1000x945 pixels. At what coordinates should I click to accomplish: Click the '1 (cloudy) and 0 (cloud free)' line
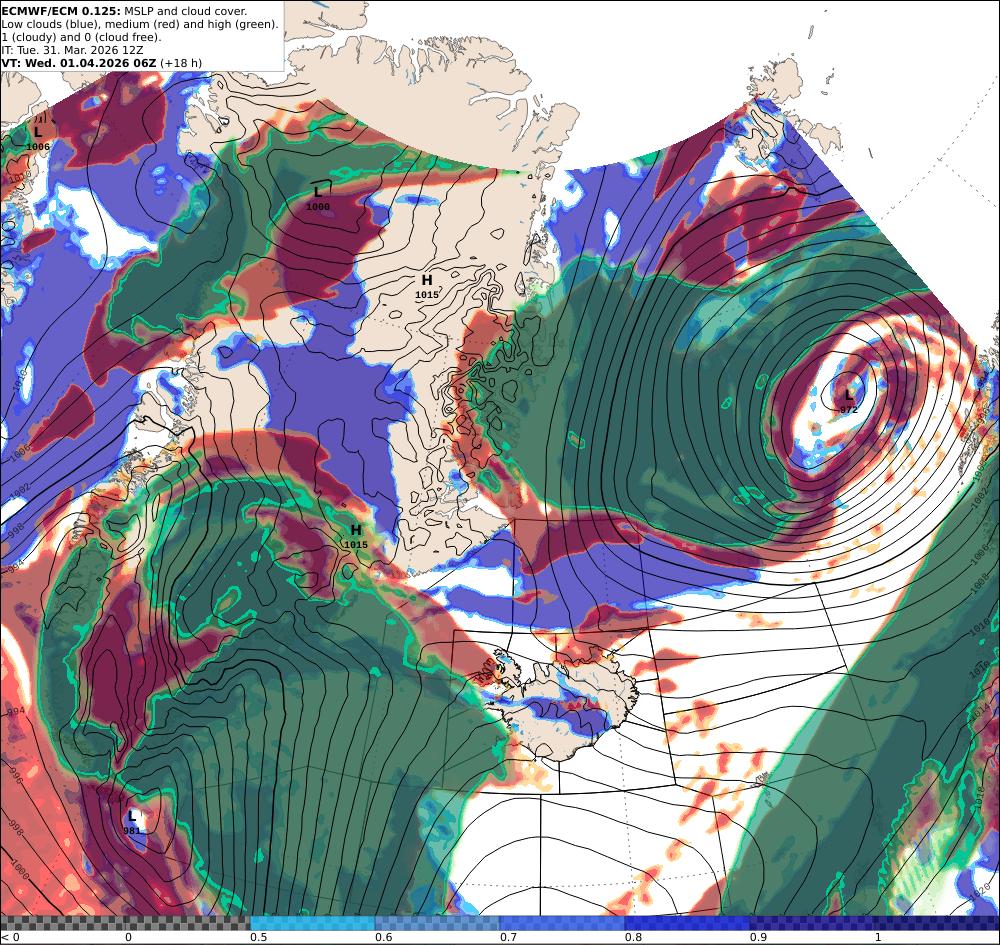tap(81, 37)
